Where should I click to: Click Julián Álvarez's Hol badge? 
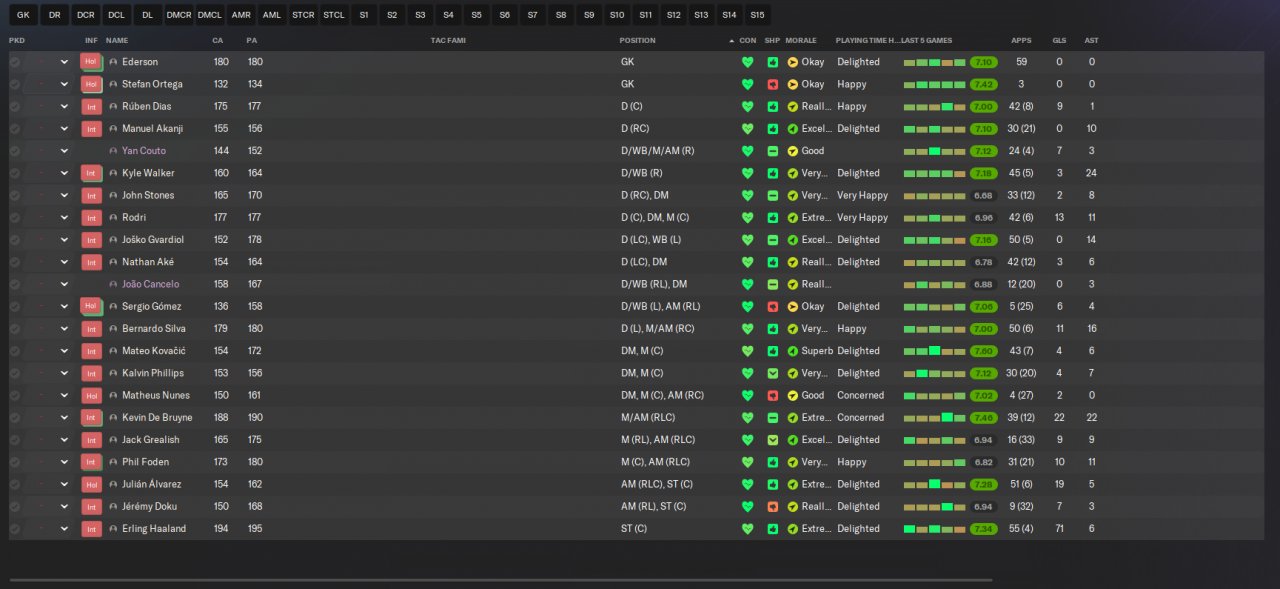(x=91, y=484)
